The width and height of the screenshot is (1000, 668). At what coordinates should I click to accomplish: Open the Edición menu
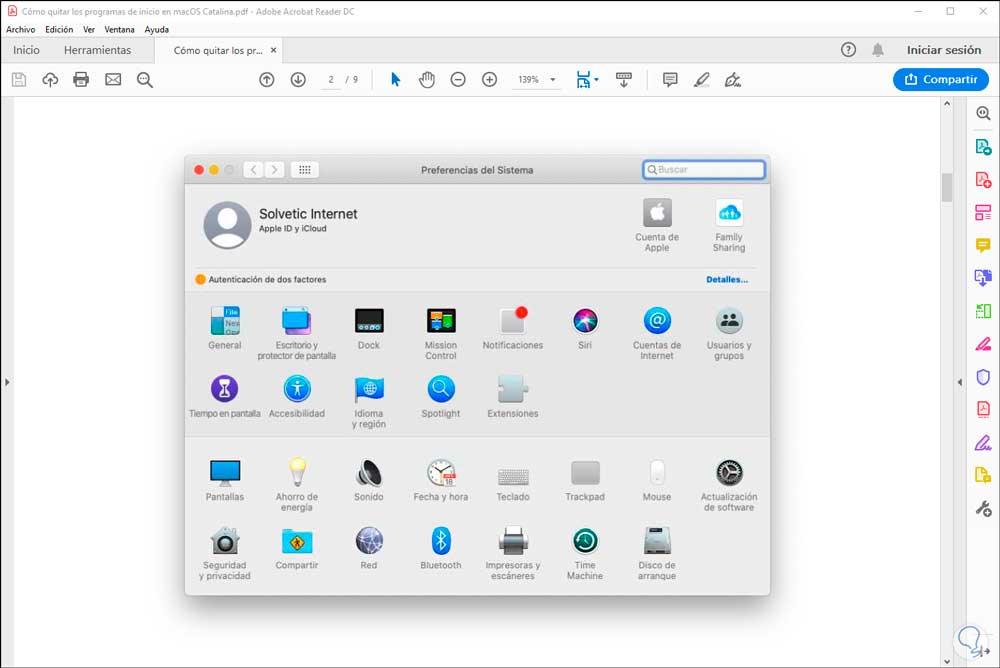coord(59,29)
